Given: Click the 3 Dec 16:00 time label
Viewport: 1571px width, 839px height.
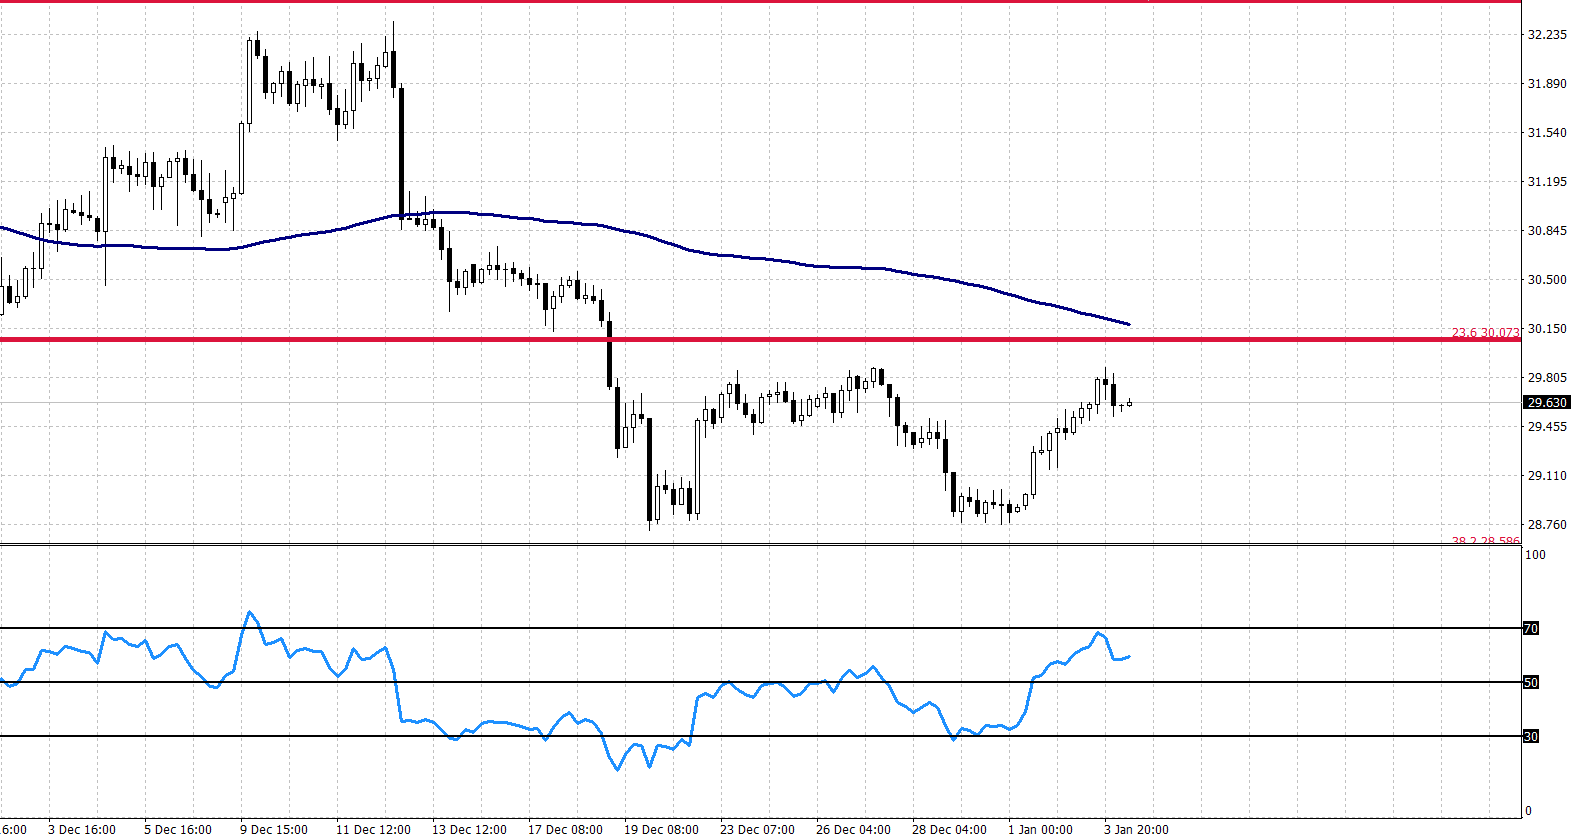Looking at the screenshot, I should click(x=82, y=829).
